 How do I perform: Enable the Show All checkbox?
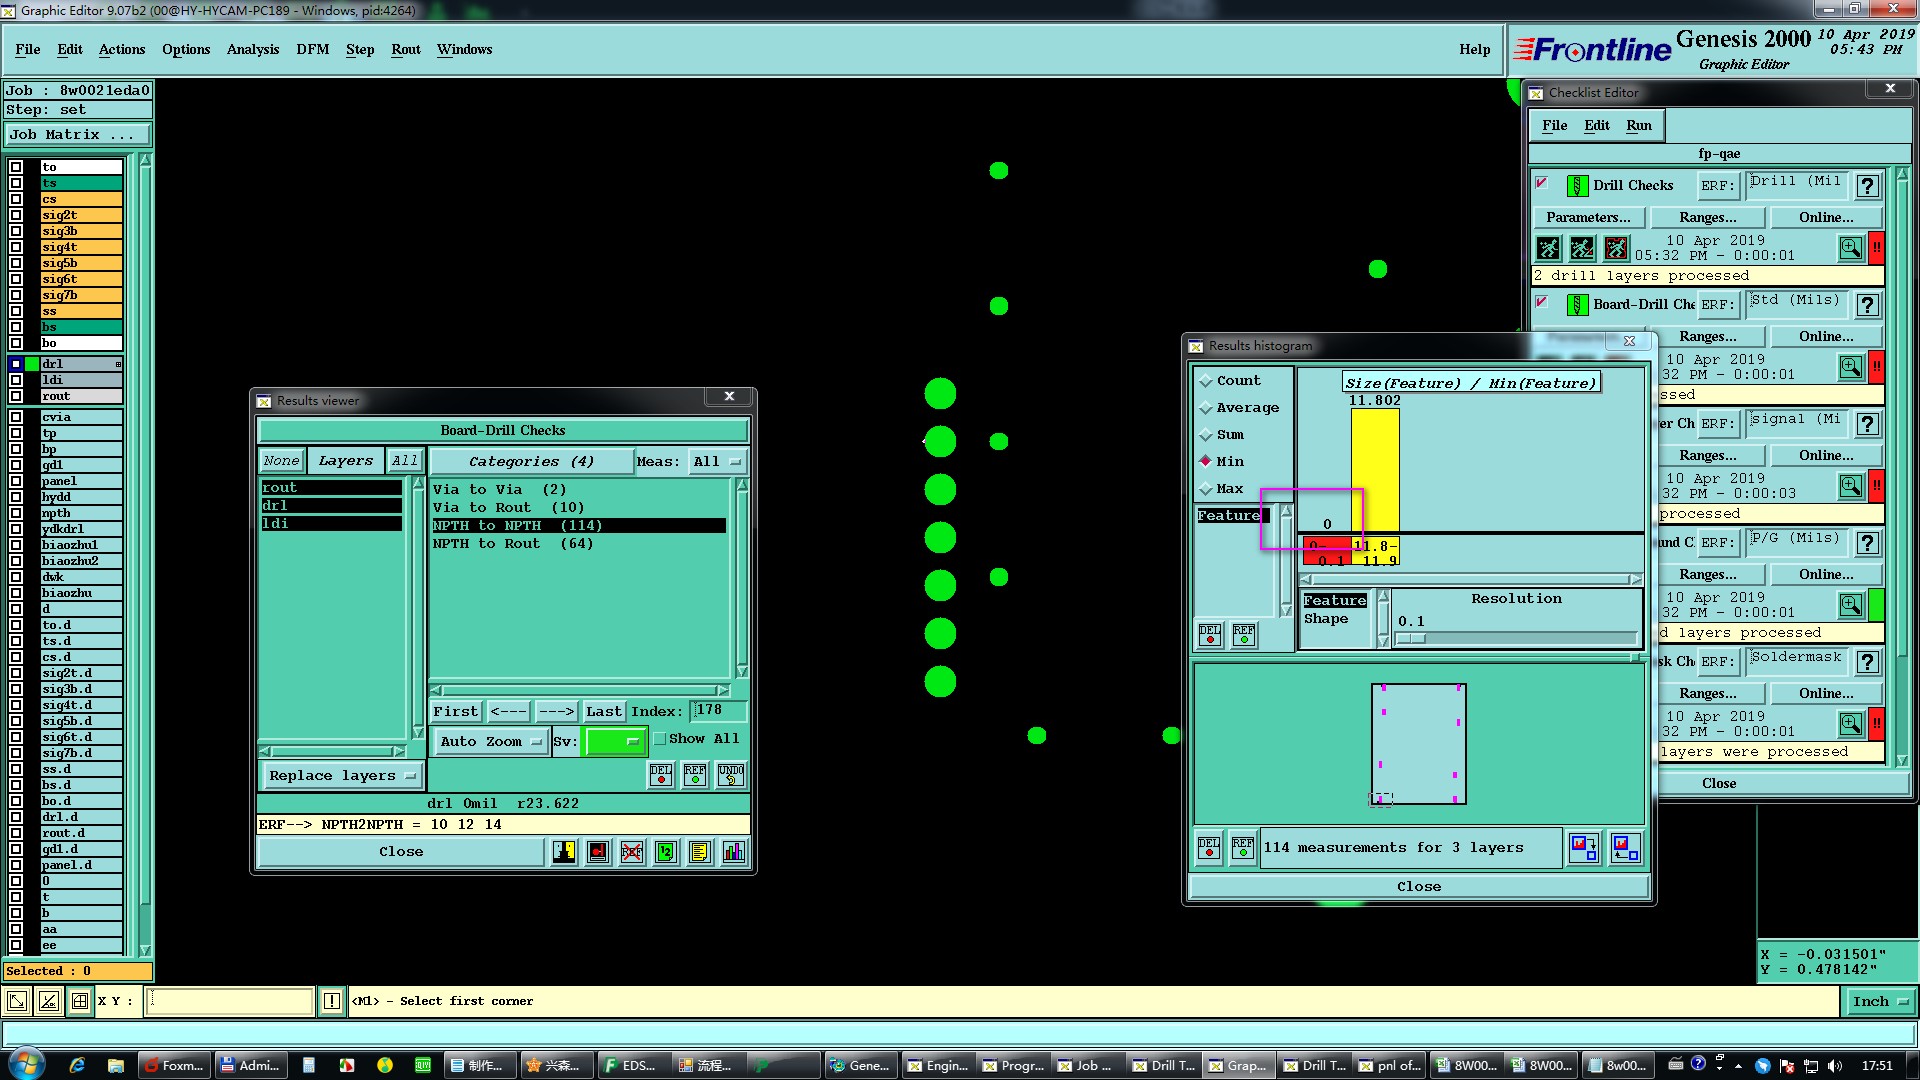tap(660, 739)
